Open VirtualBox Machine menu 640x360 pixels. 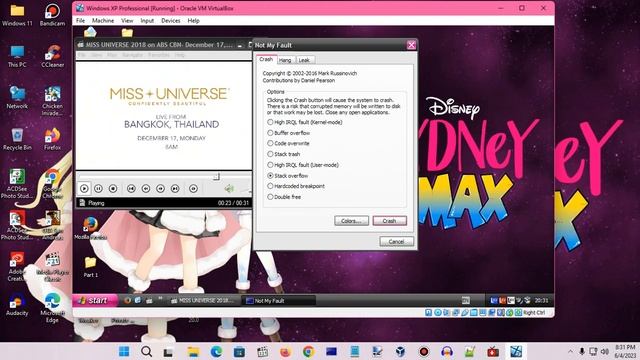pyautogui.click(x=103, y=20)
